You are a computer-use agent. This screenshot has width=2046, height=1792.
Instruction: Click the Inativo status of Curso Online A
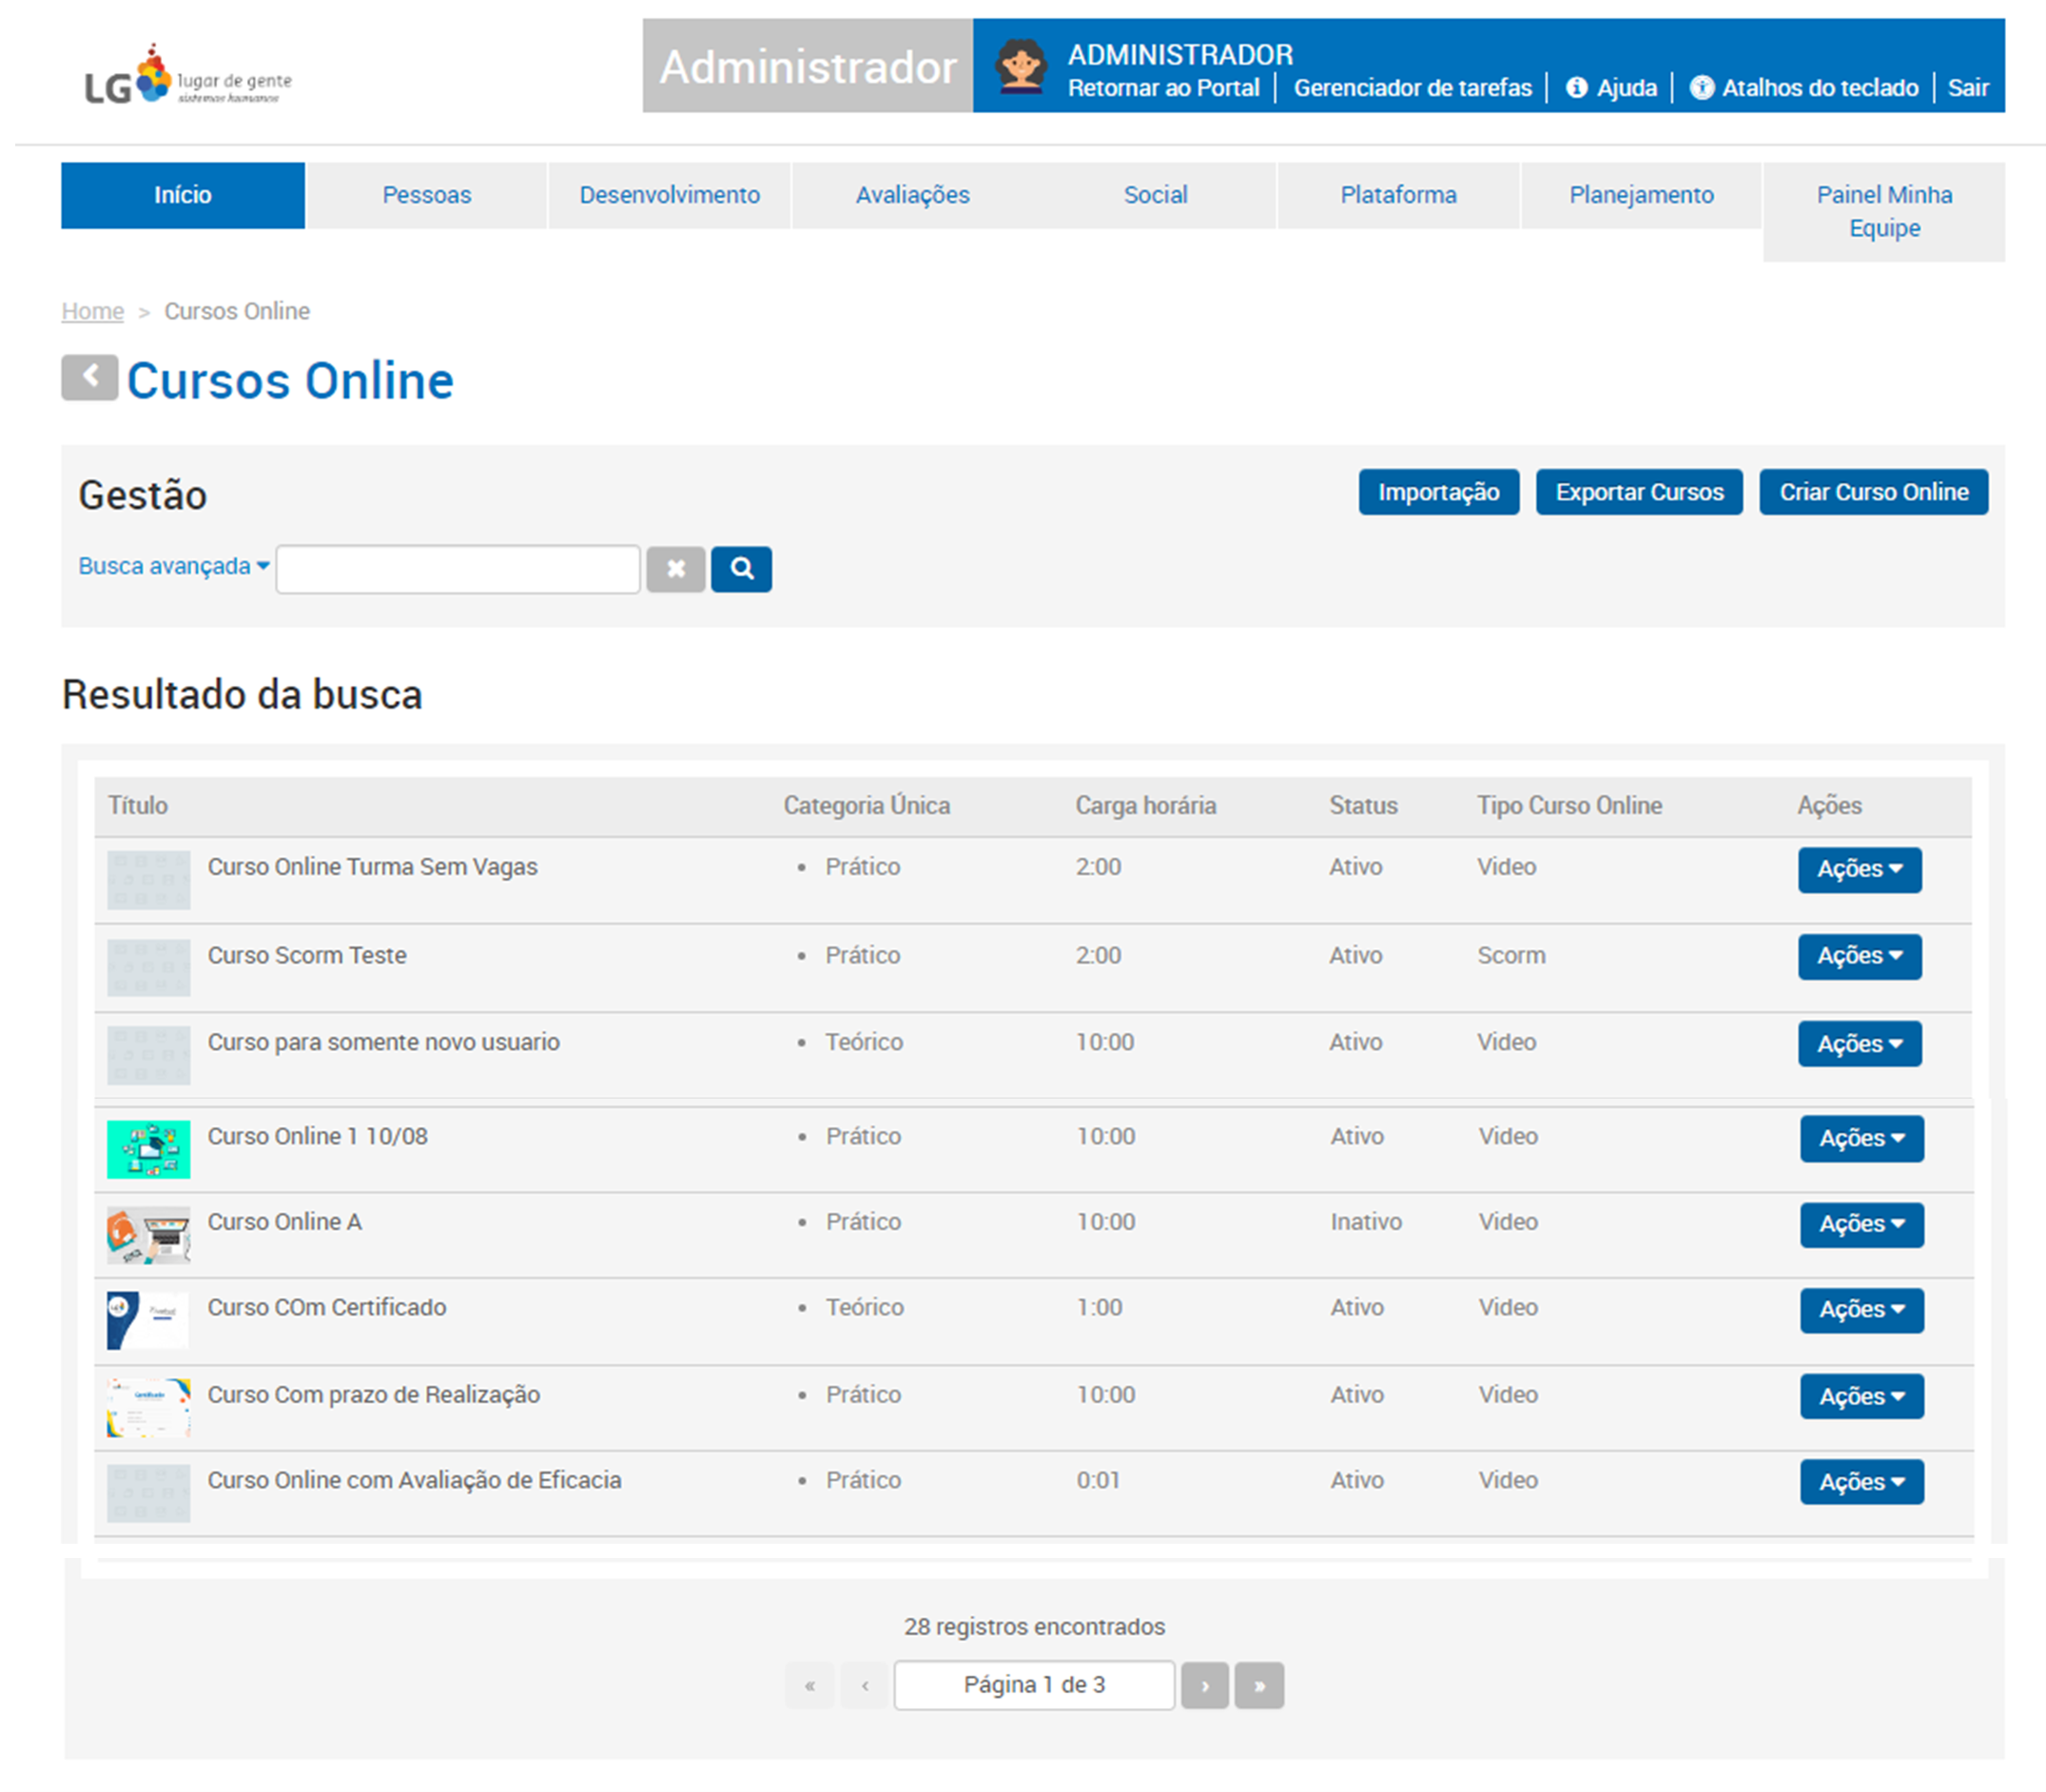pos(1366,1222)
